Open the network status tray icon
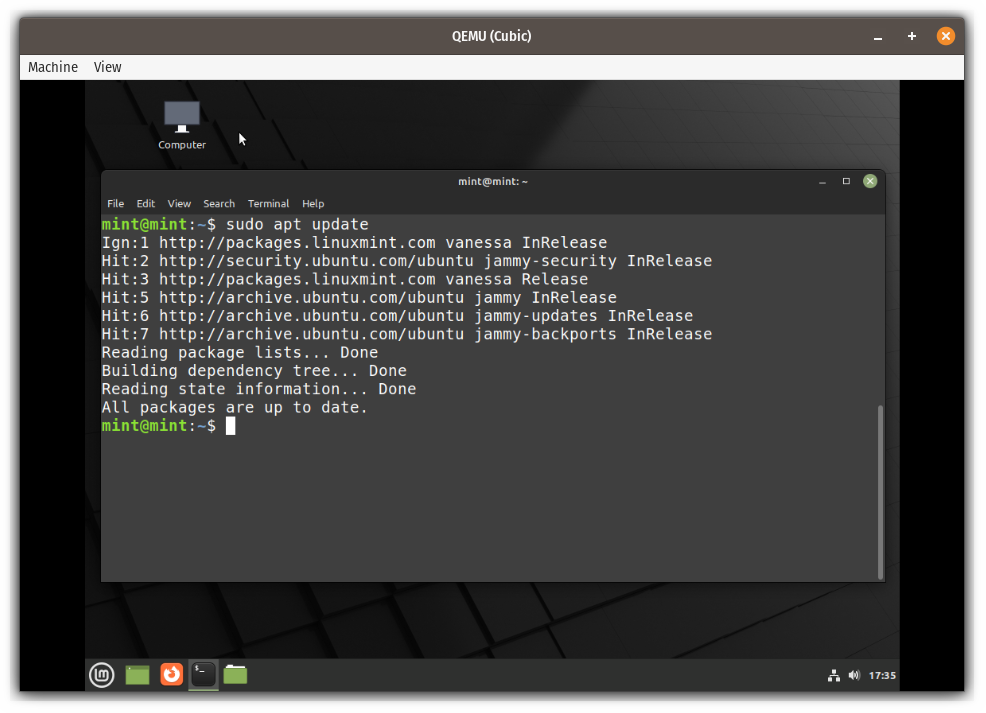 click(x=834, y=675)
